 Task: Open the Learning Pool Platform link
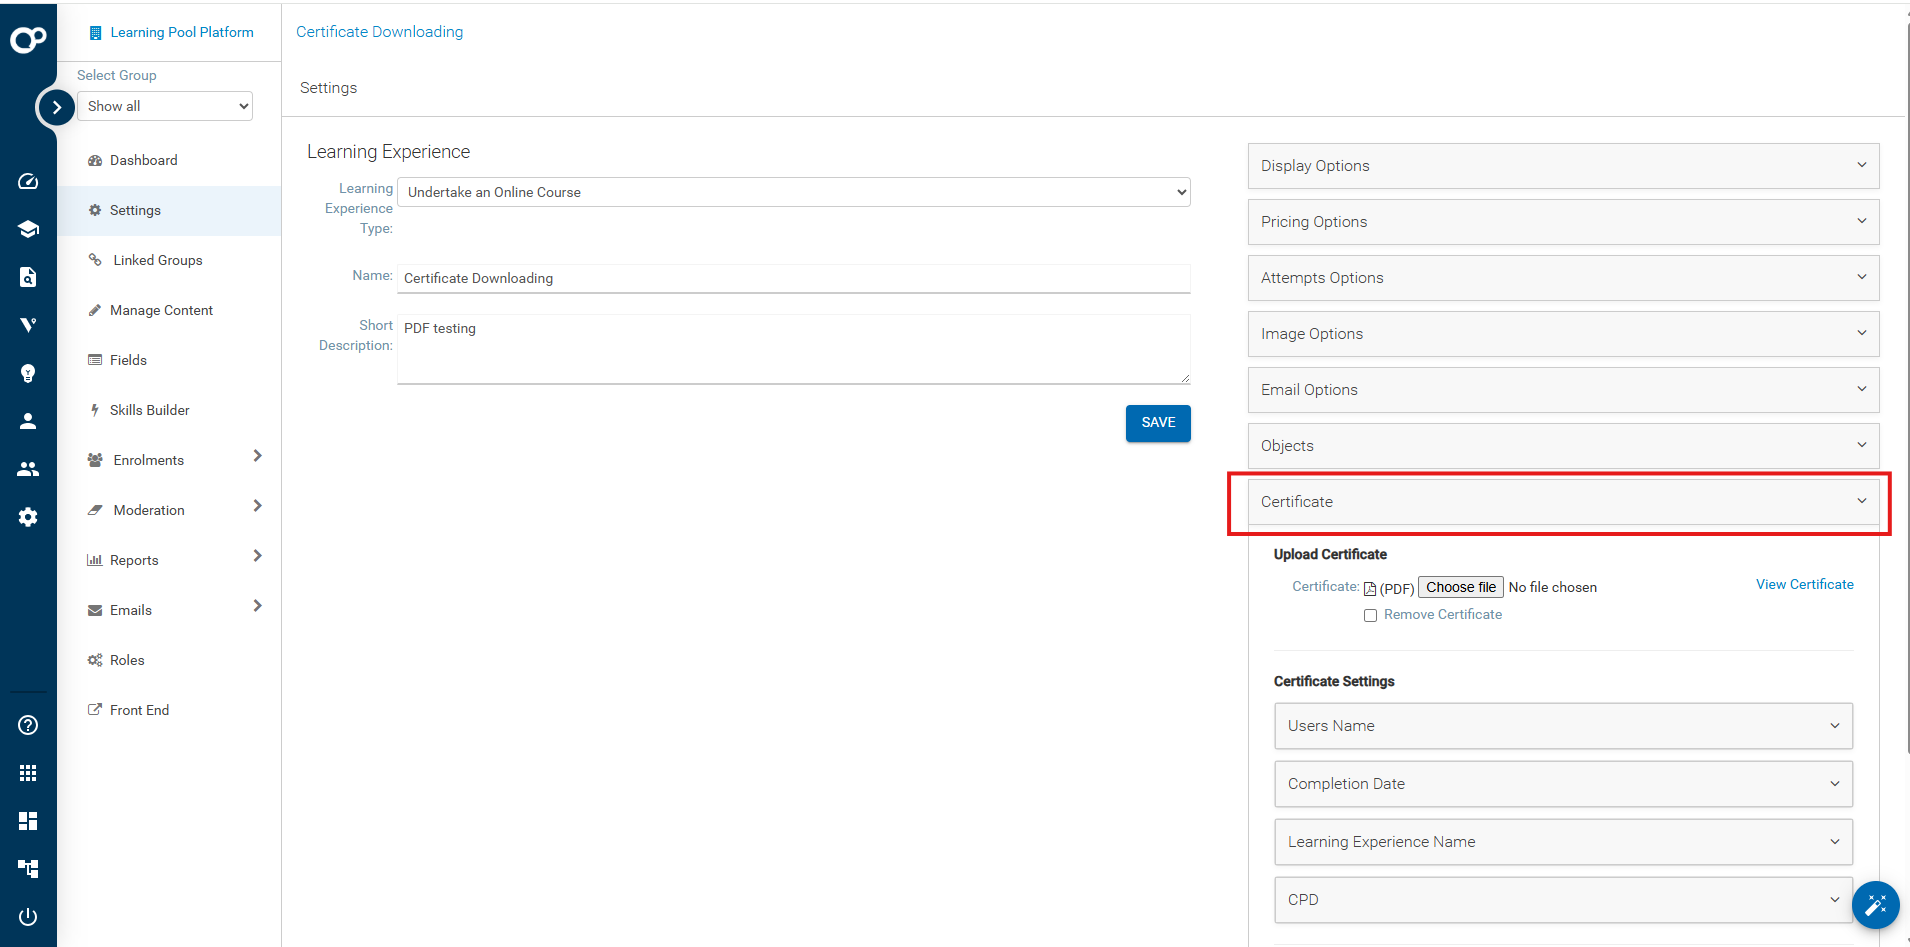click(x=182, y=32)
